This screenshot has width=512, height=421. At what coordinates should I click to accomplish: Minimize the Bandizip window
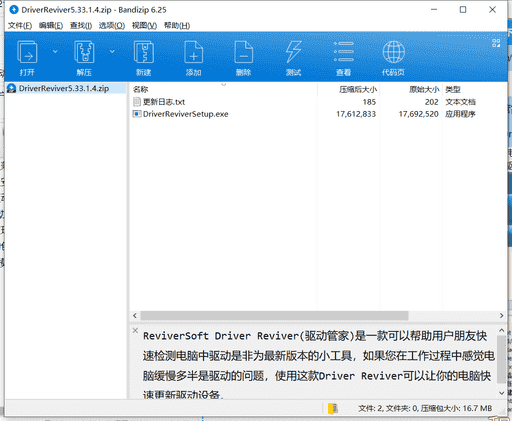click(x=434, y=10)
